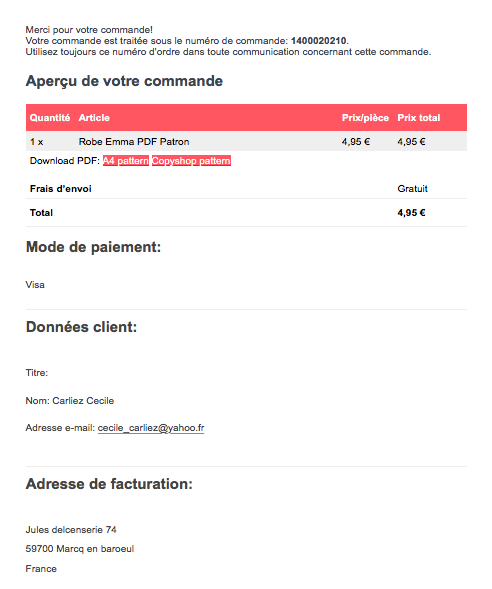Screen dimensions: 492x589
Task: Select the Robe Emma PDF Patron item
Action: (x=134, y=142)
